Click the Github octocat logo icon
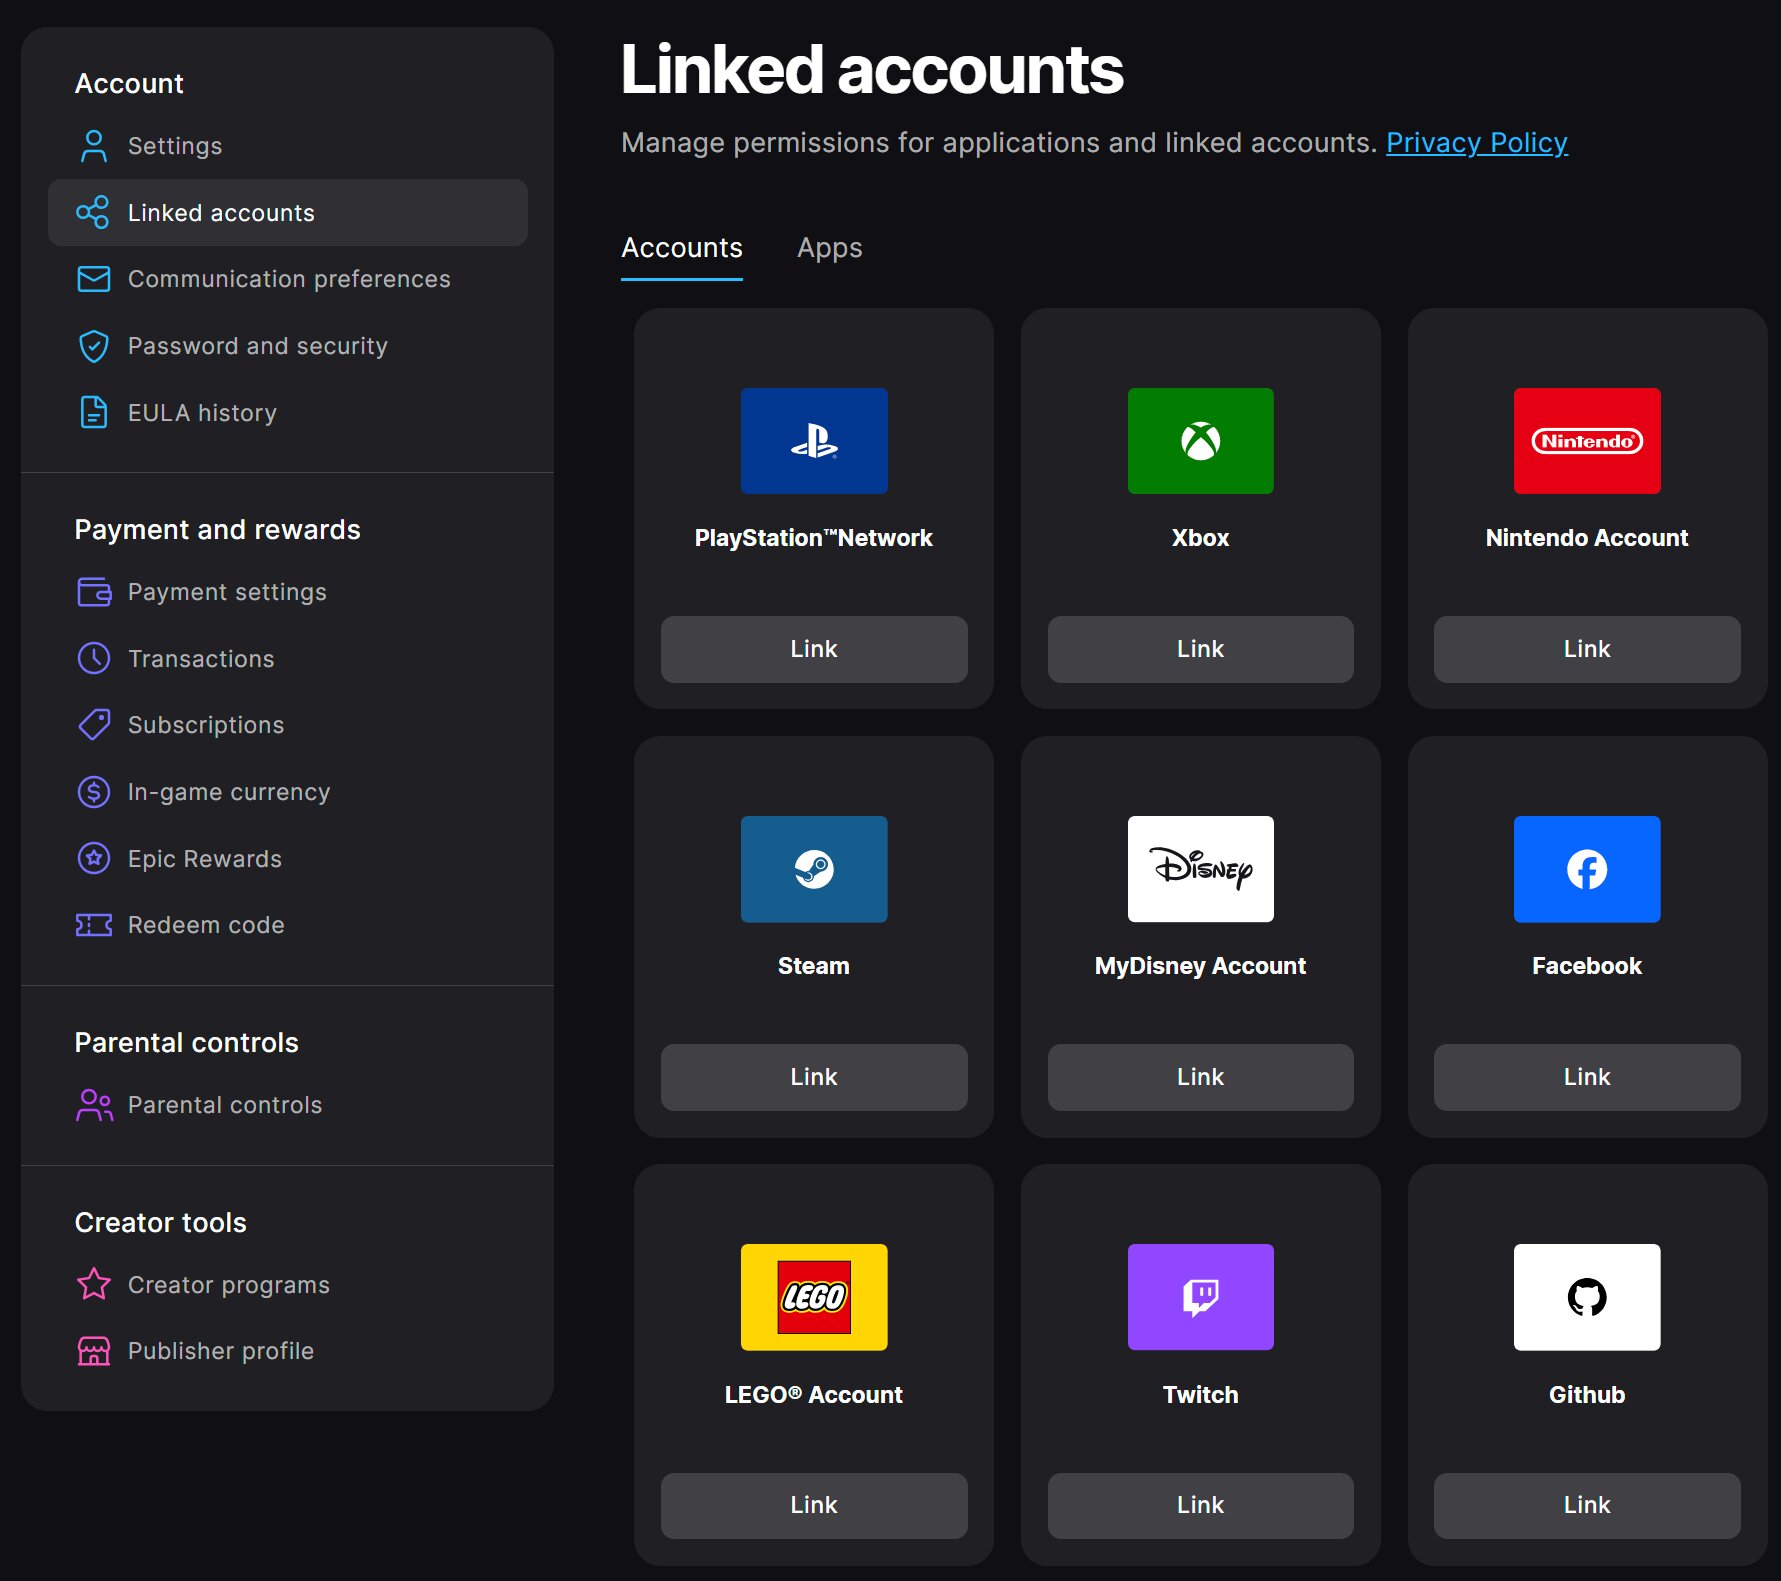This screenshot has height=1581, width=1781. [x=1586, y=1297]
